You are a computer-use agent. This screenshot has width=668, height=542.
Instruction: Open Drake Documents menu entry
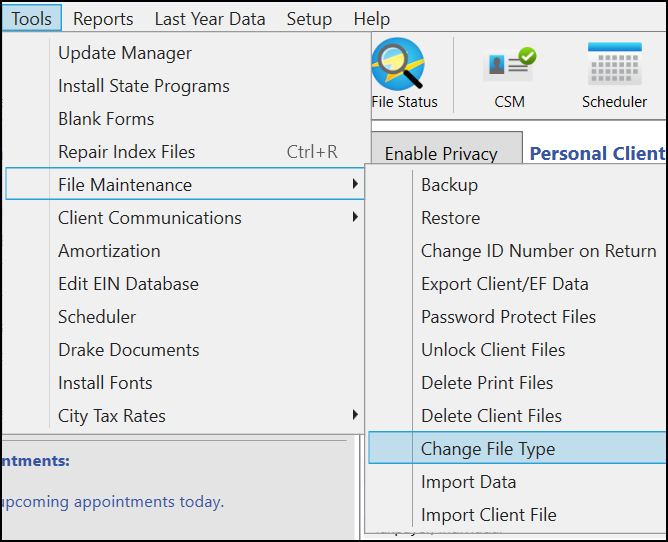[x=185, y=350]
